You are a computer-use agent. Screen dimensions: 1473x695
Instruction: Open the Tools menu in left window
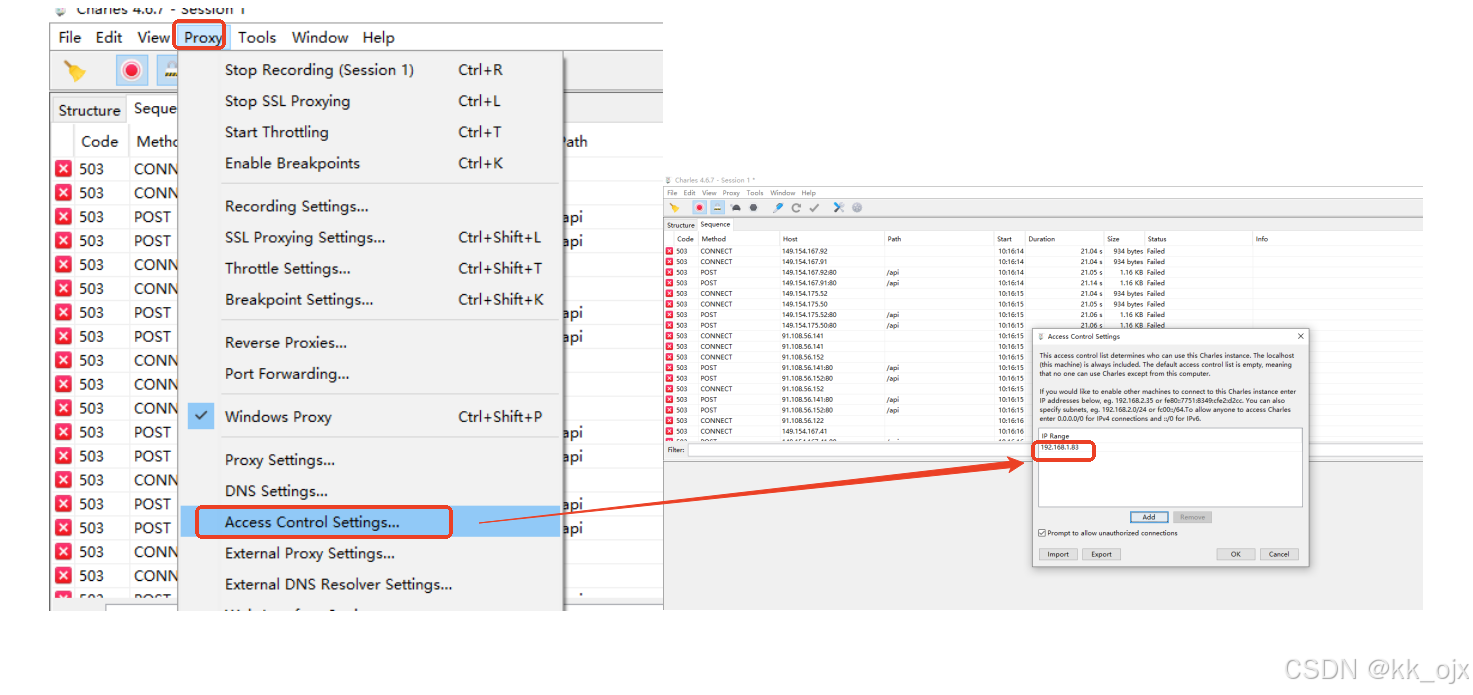tap(257, 37)
